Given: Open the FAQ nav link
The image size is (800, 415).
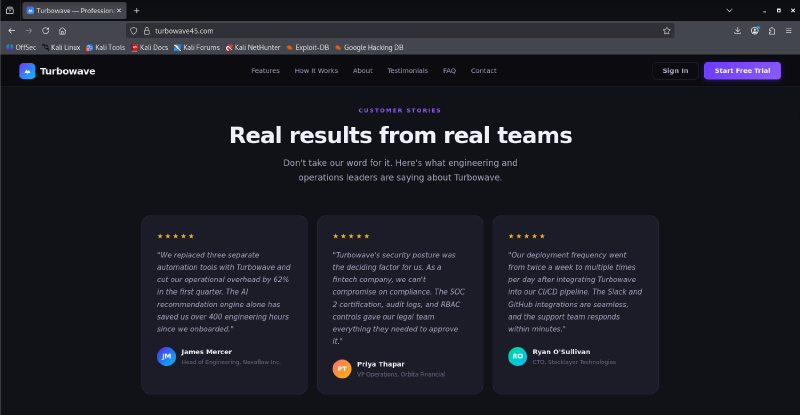Looking at the screenshot, I should click(x=449, y=71).
